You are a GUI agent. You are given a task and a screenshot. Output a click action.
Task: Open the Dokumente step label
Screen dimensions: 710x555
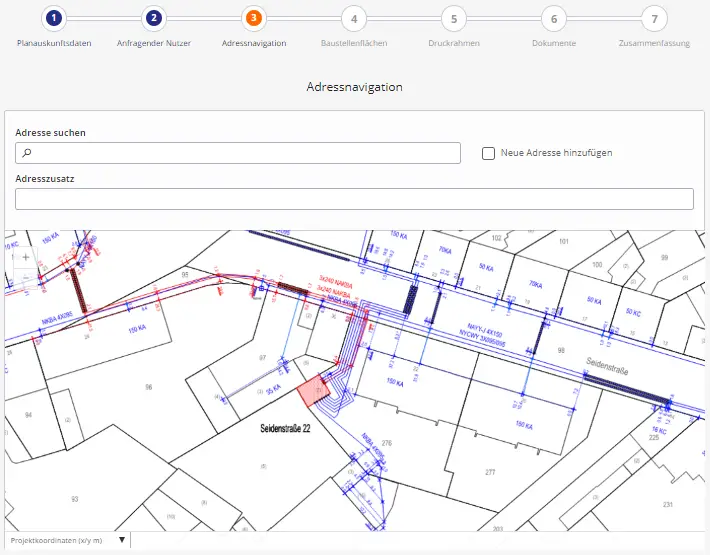[554, 43]
